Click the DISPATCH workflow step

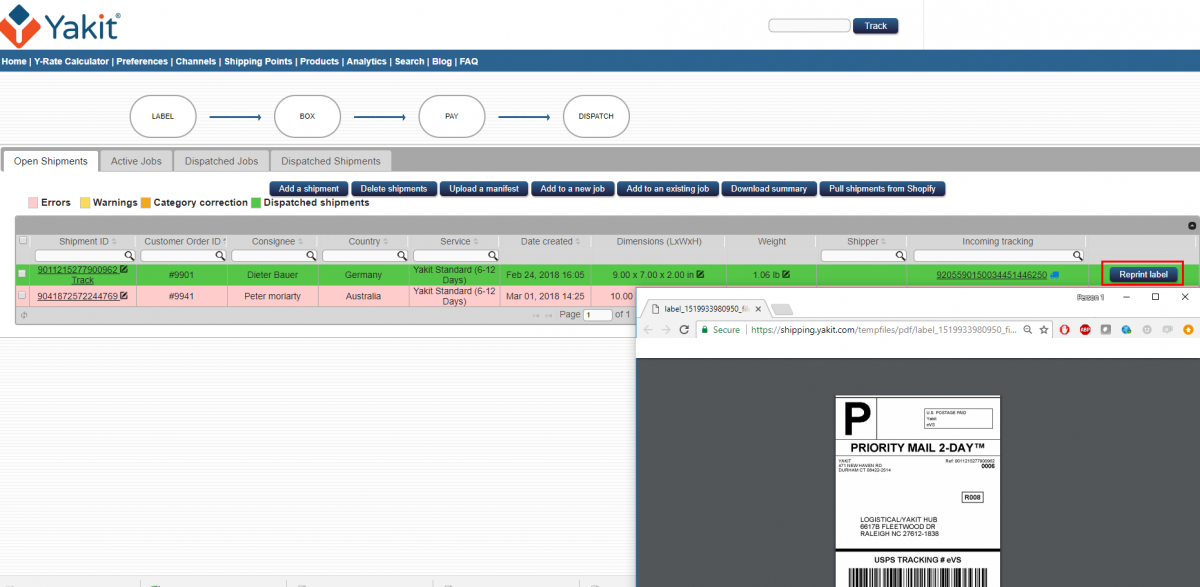[x=596, y=116]
